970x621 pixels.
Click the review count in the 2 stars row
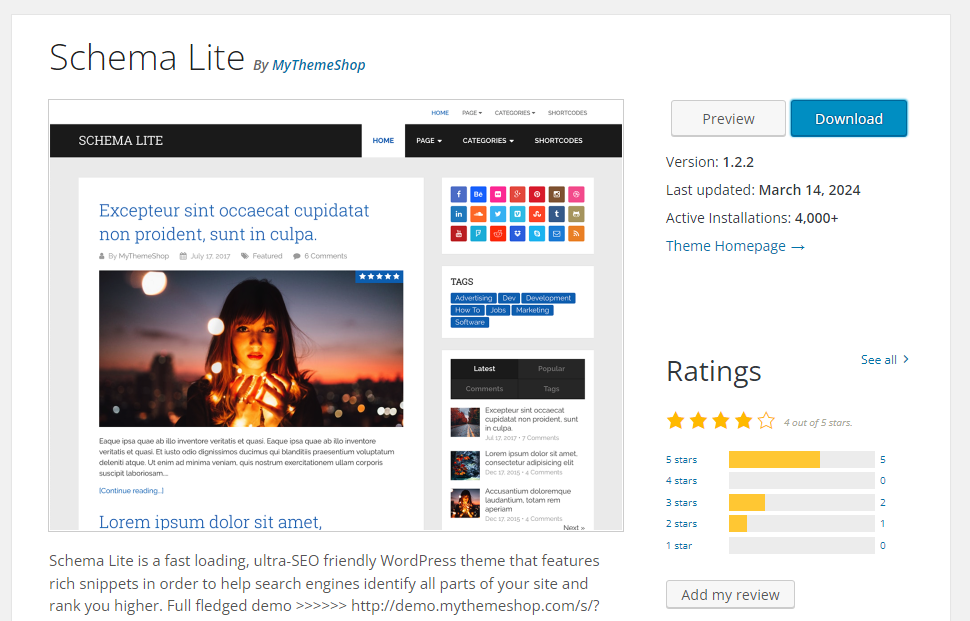883,524
